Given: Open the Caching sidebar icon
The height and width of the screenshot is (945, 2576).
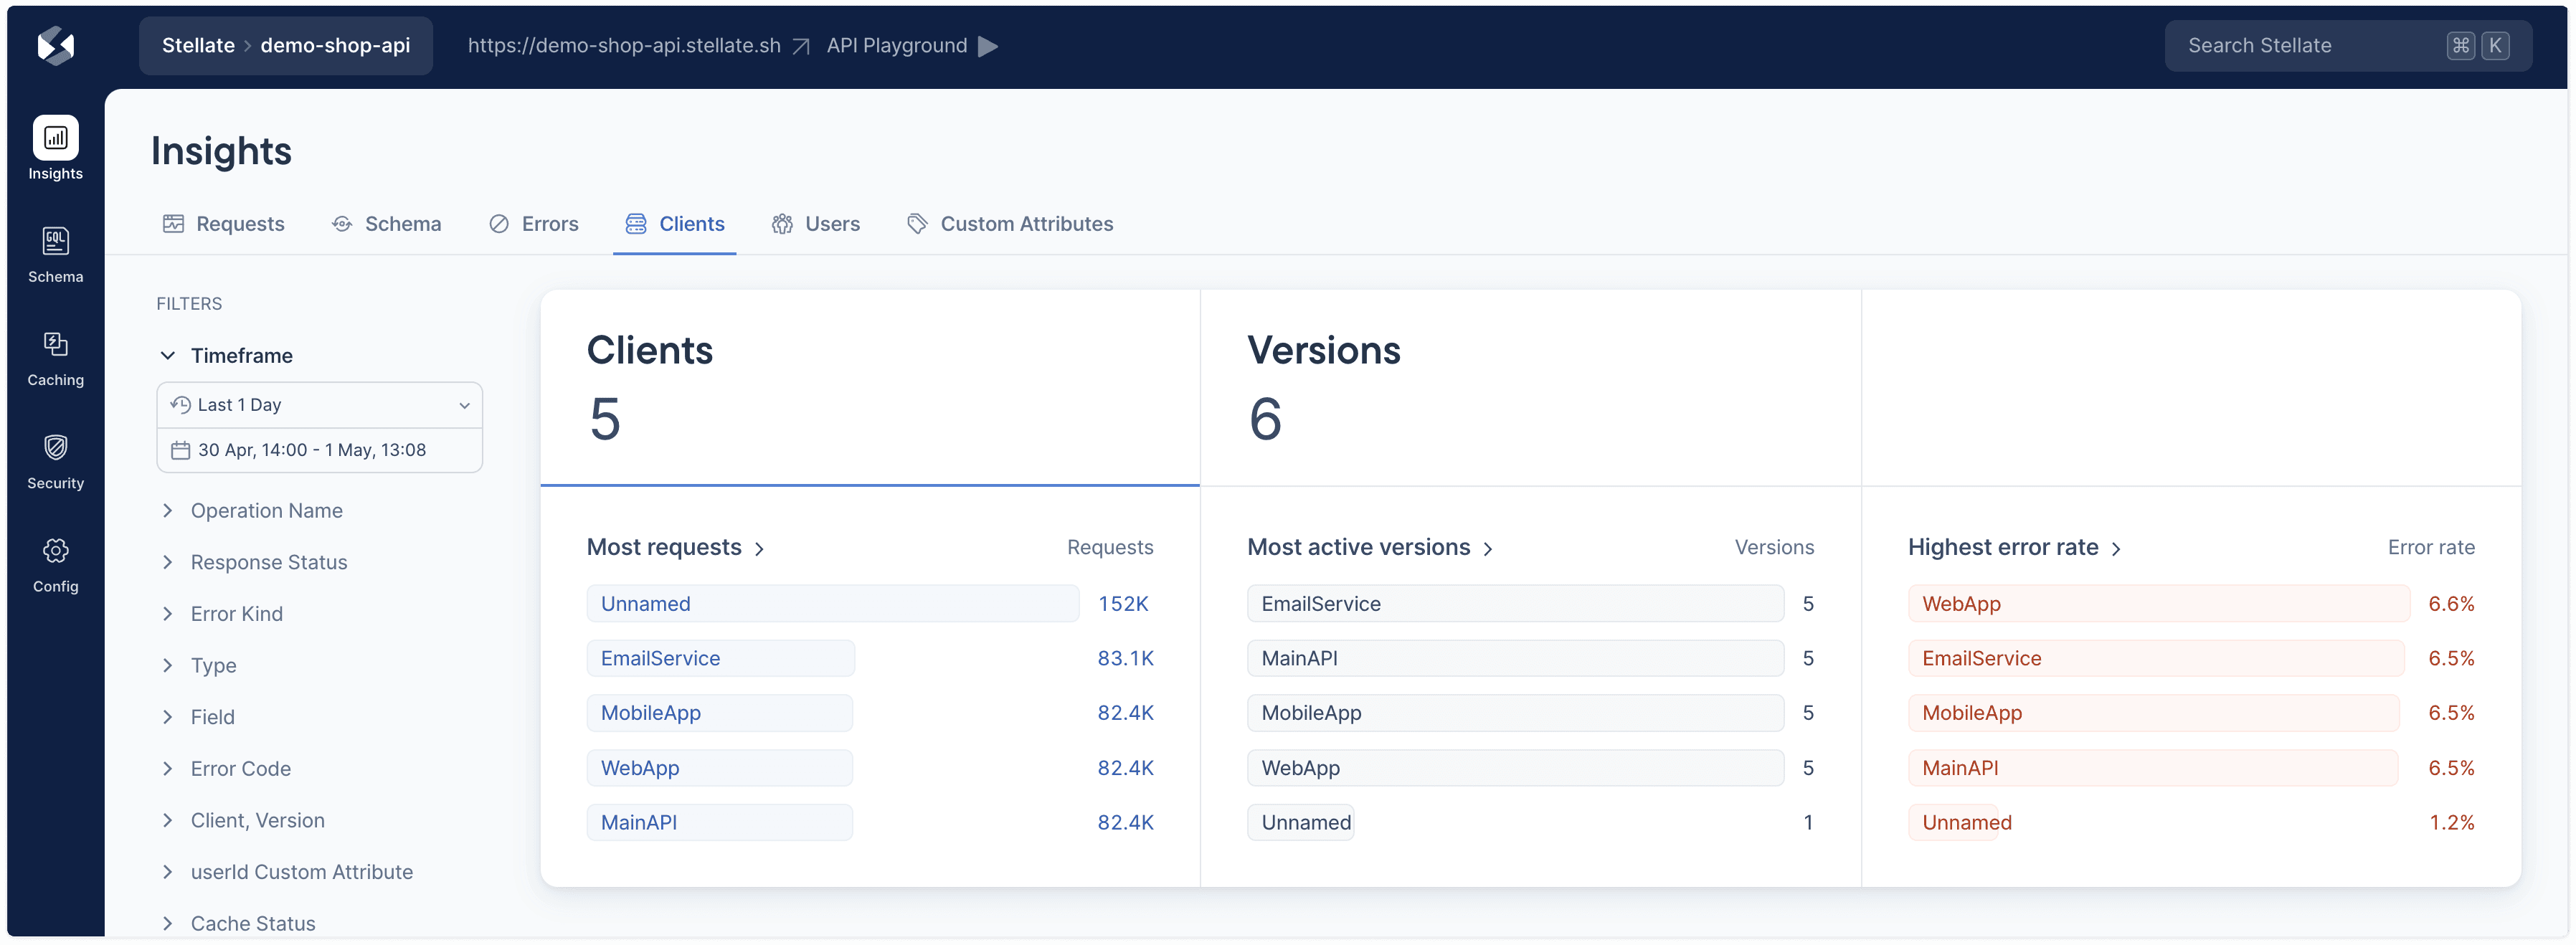Looking at the screenshot, I should point(56,345).
